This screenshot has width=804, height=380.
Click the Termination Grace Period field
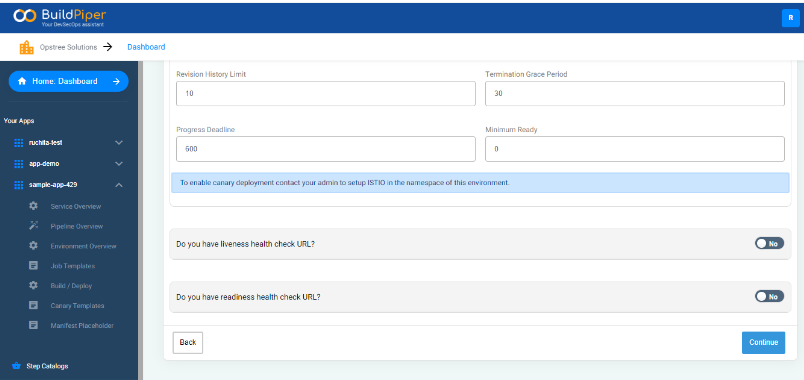pos(635,93)
